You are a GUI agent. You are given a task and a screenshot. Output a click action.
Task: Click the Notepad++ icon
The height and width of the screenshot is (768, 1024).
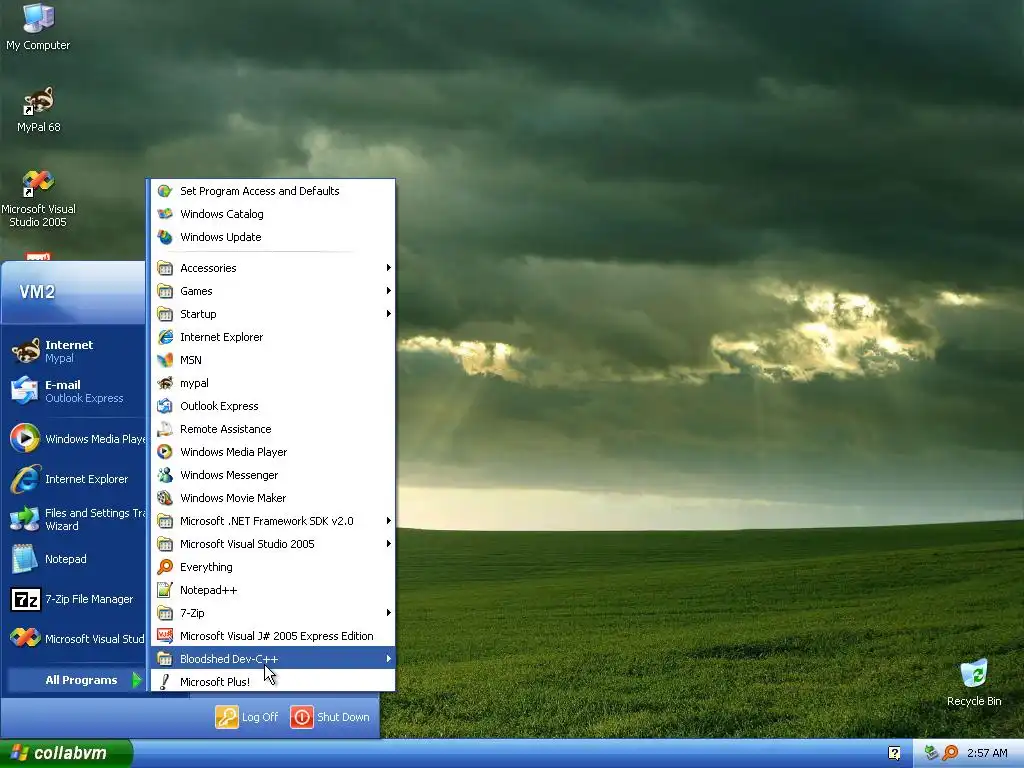tap(165, 590)
